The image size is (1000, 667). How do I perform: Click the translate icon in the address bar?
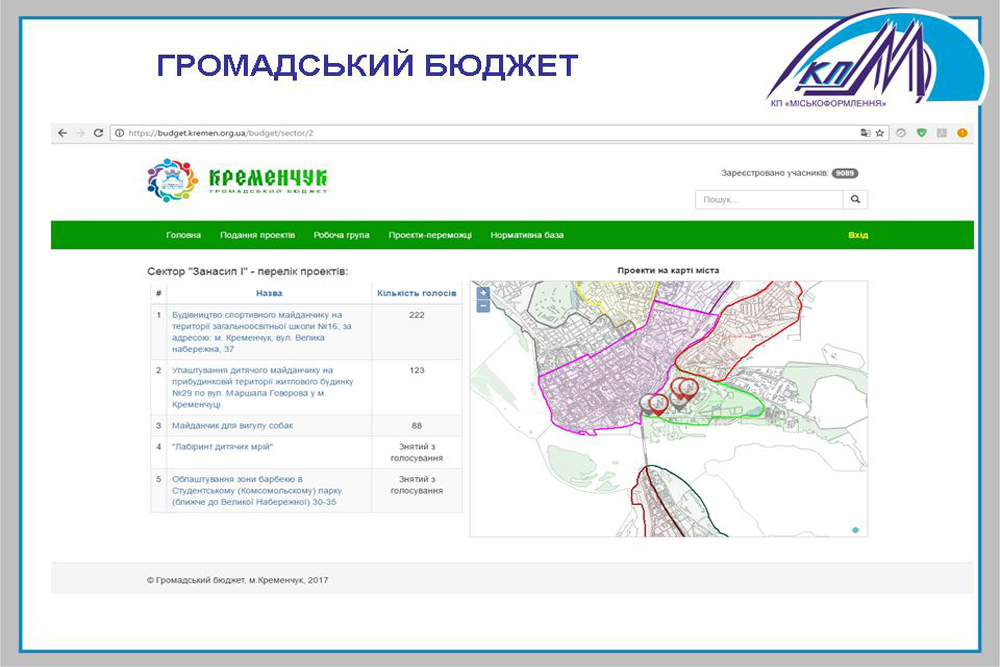tap(865, 132)
